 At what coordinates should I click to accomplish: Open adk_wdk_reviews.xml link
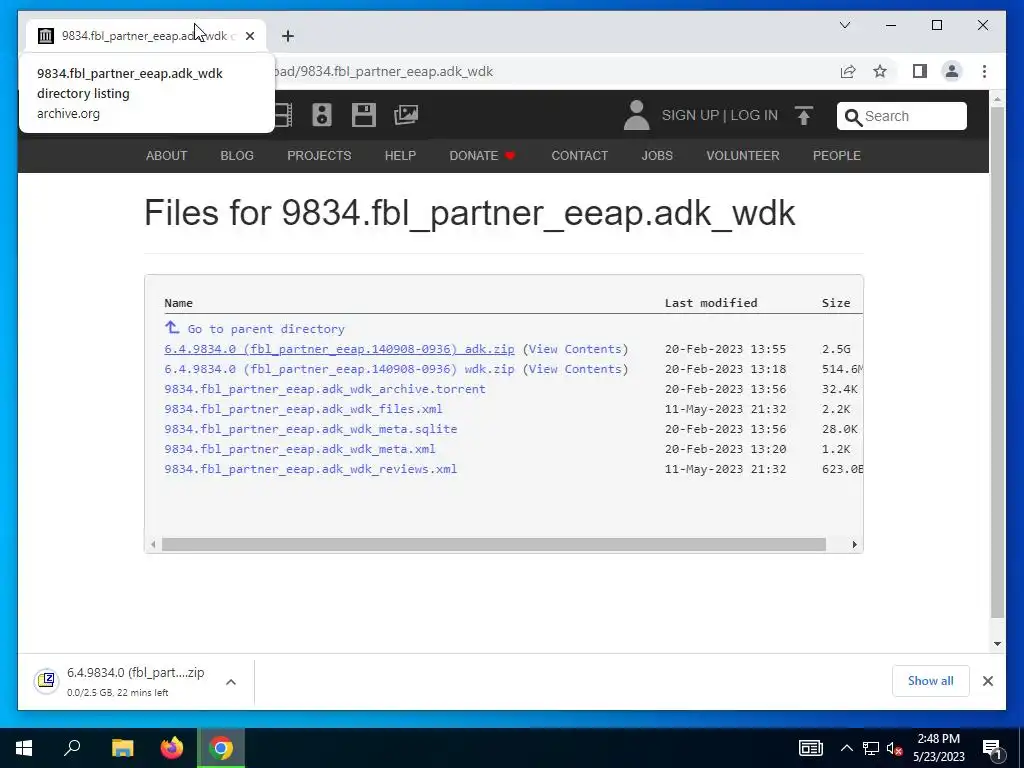coord(310,469)
